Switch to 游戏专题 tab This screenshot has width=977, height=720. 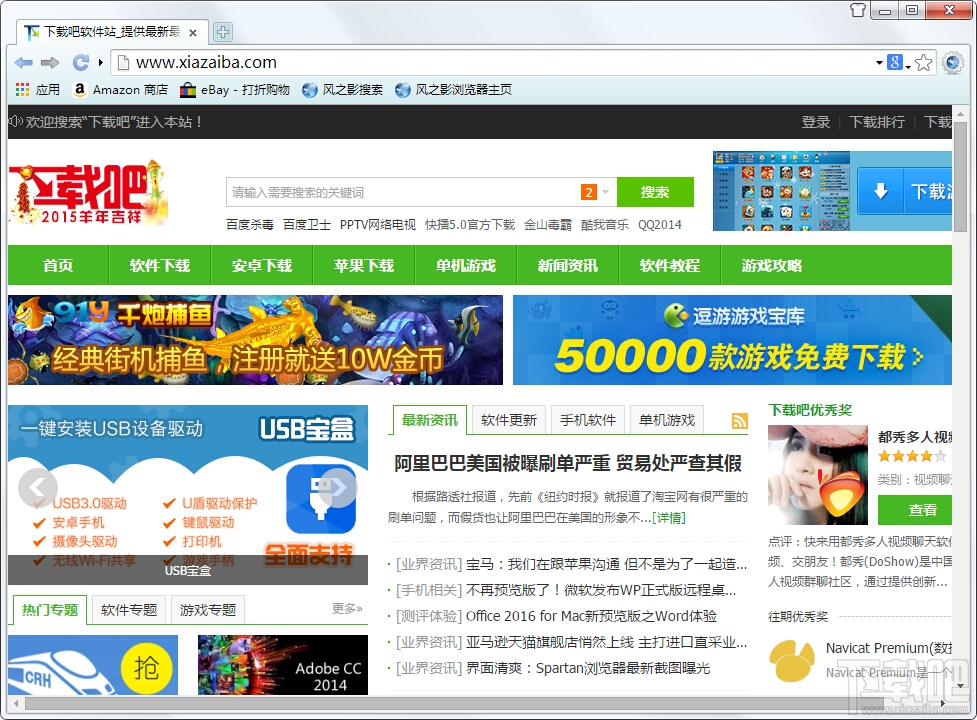[x=208, y=609]
